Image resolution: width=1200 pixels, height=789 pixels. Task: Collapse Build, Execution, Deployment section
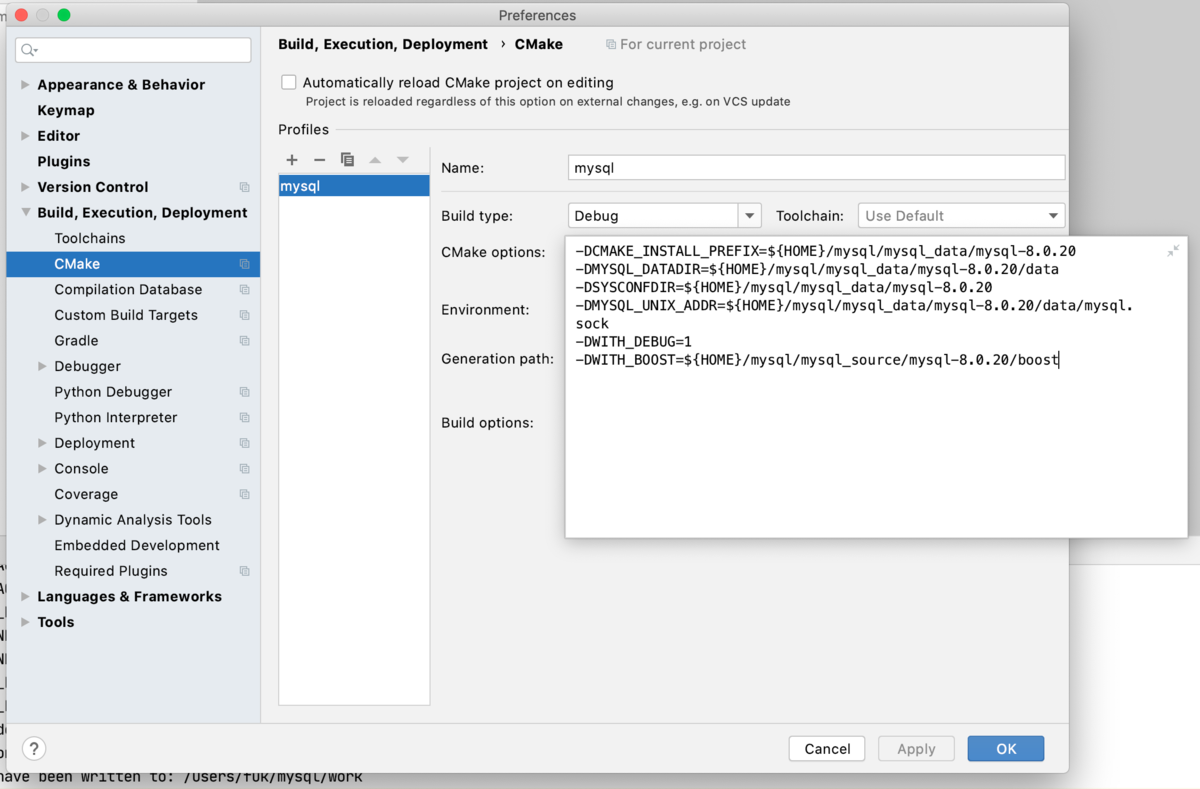pos(25,212)
